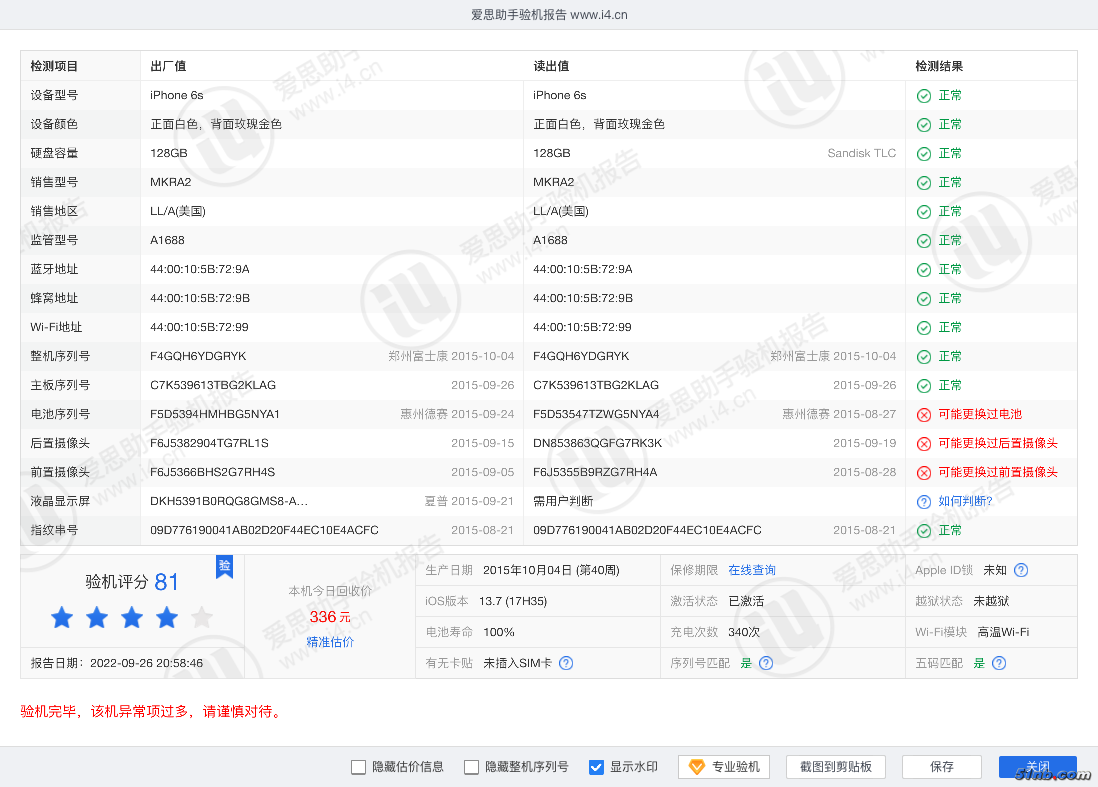Click red X icon for 后置摄像头
The width and height of the screenshot is (1098, 787).
tap(924, 444)
